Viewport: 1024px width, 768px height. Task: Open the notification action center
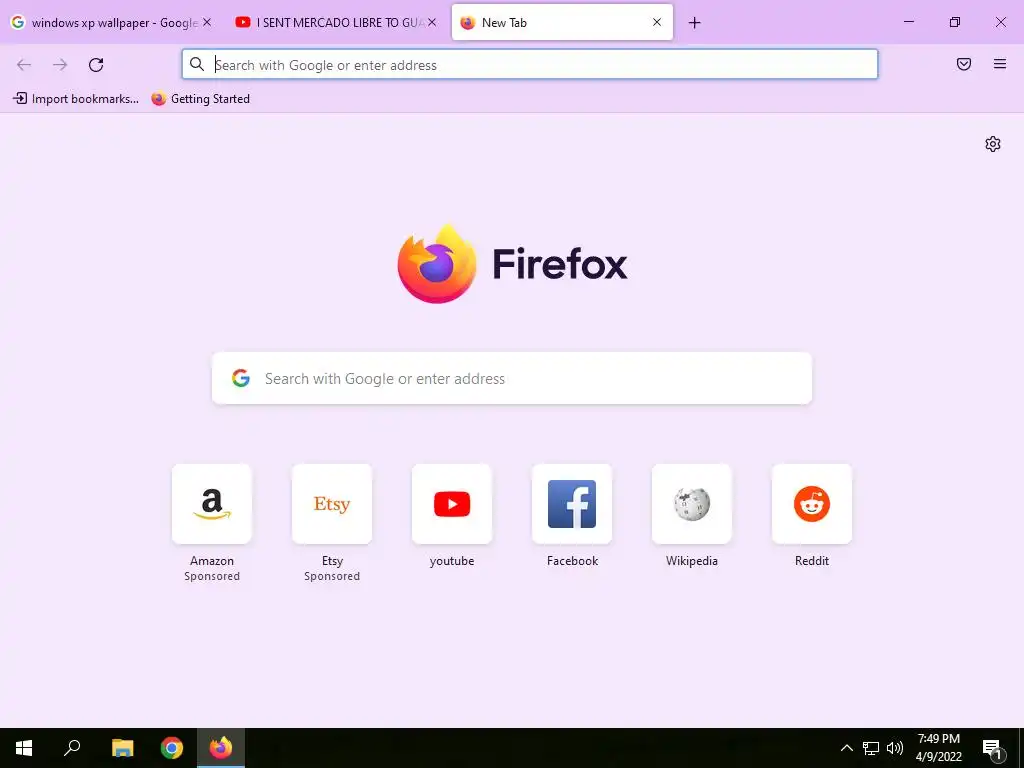(x=992, y=748)
